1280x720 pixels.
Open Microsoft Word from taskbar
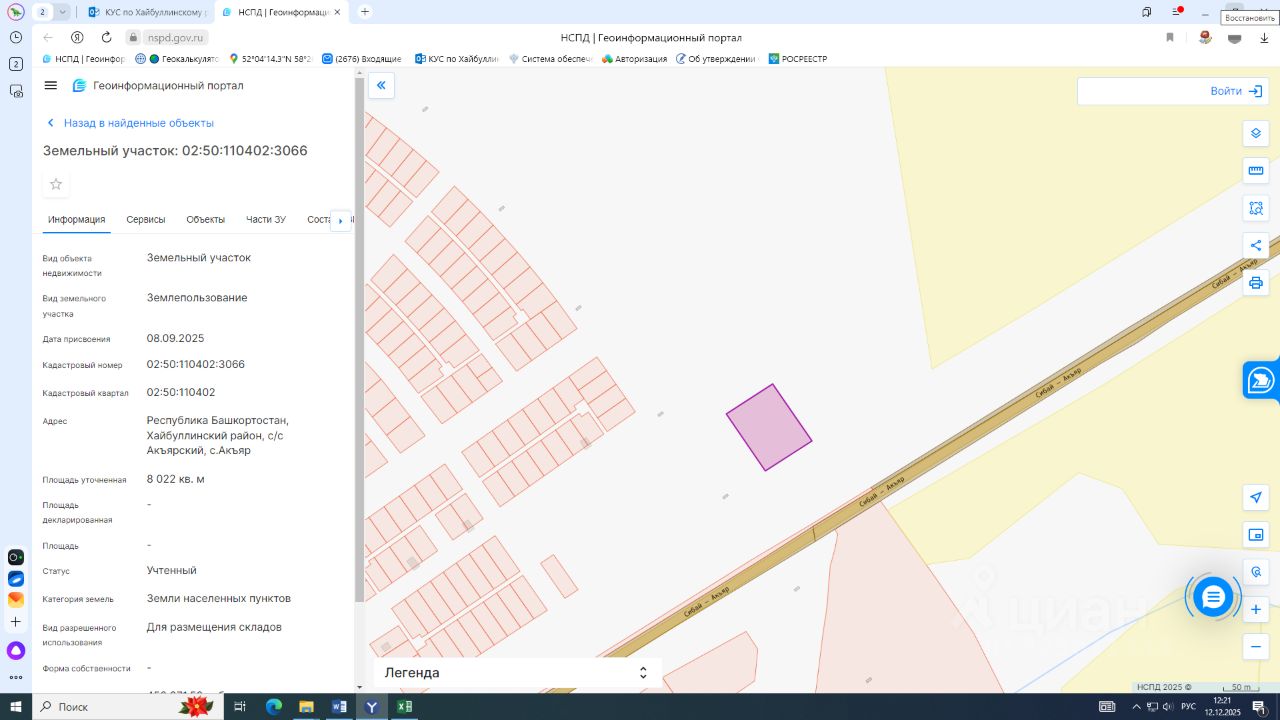[339, 706]
